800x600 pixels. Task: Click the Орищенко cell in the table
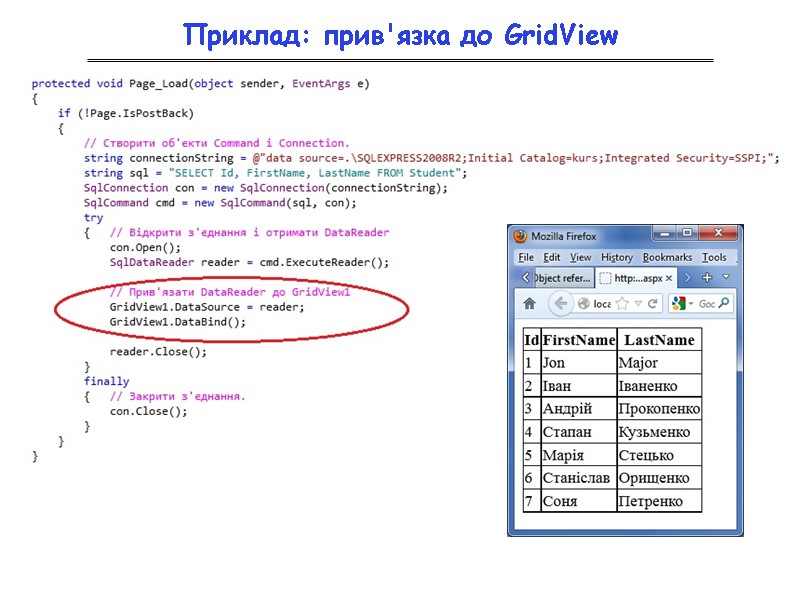coord(659,478)
